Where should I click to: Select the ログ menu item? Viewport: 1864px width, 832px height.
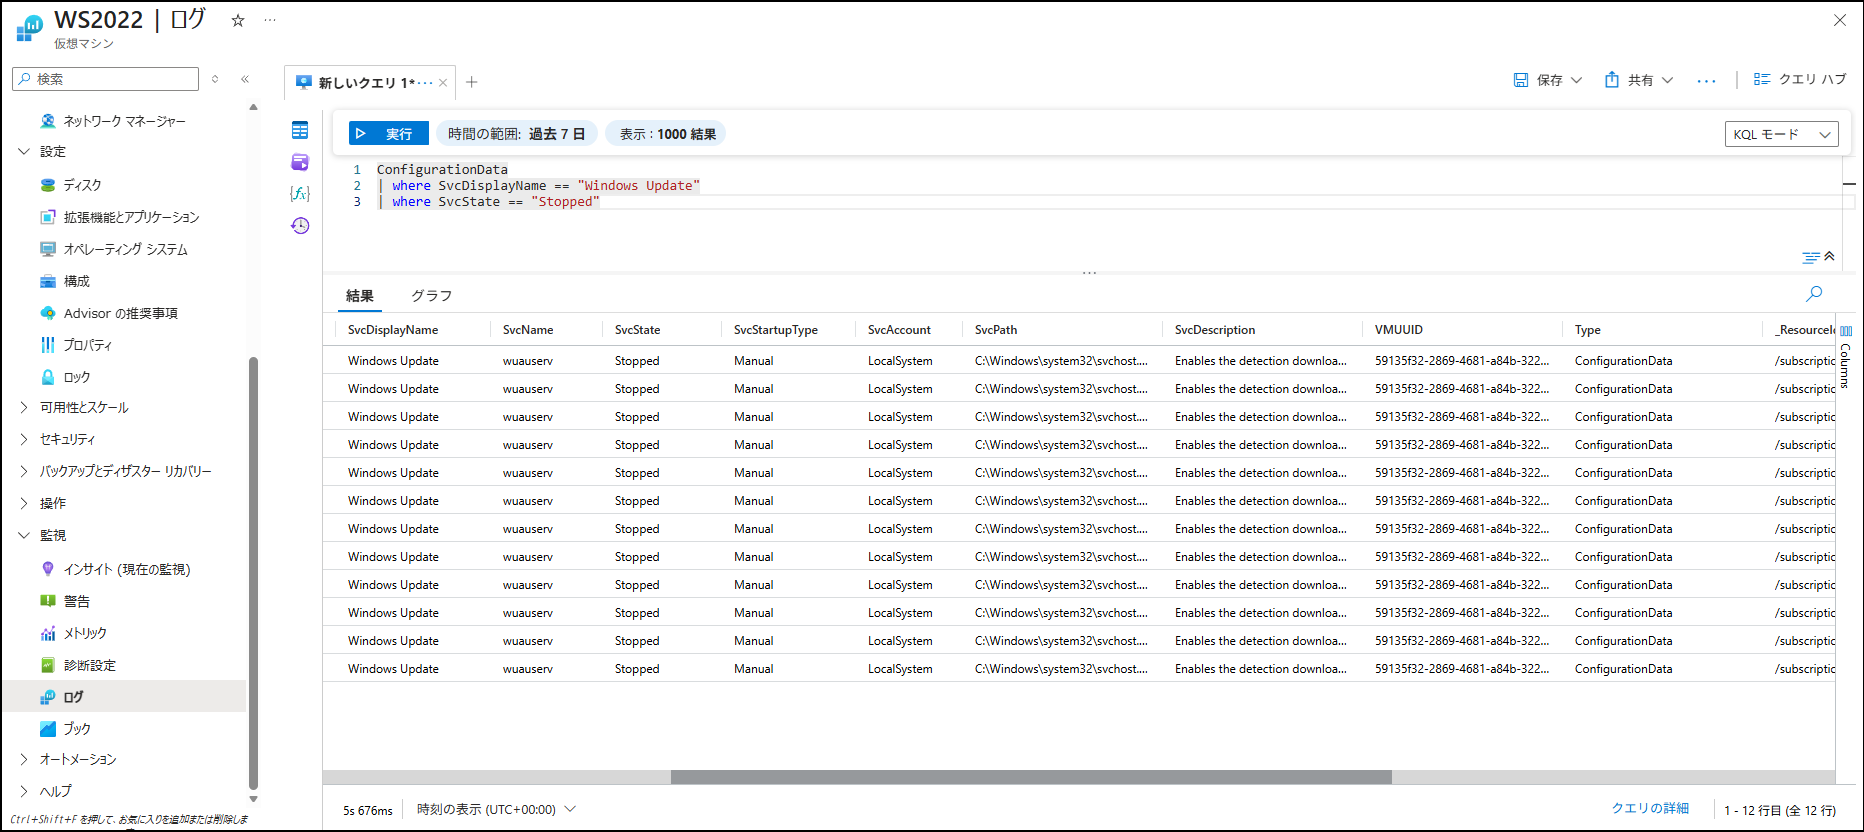click(x=124, y=697)
